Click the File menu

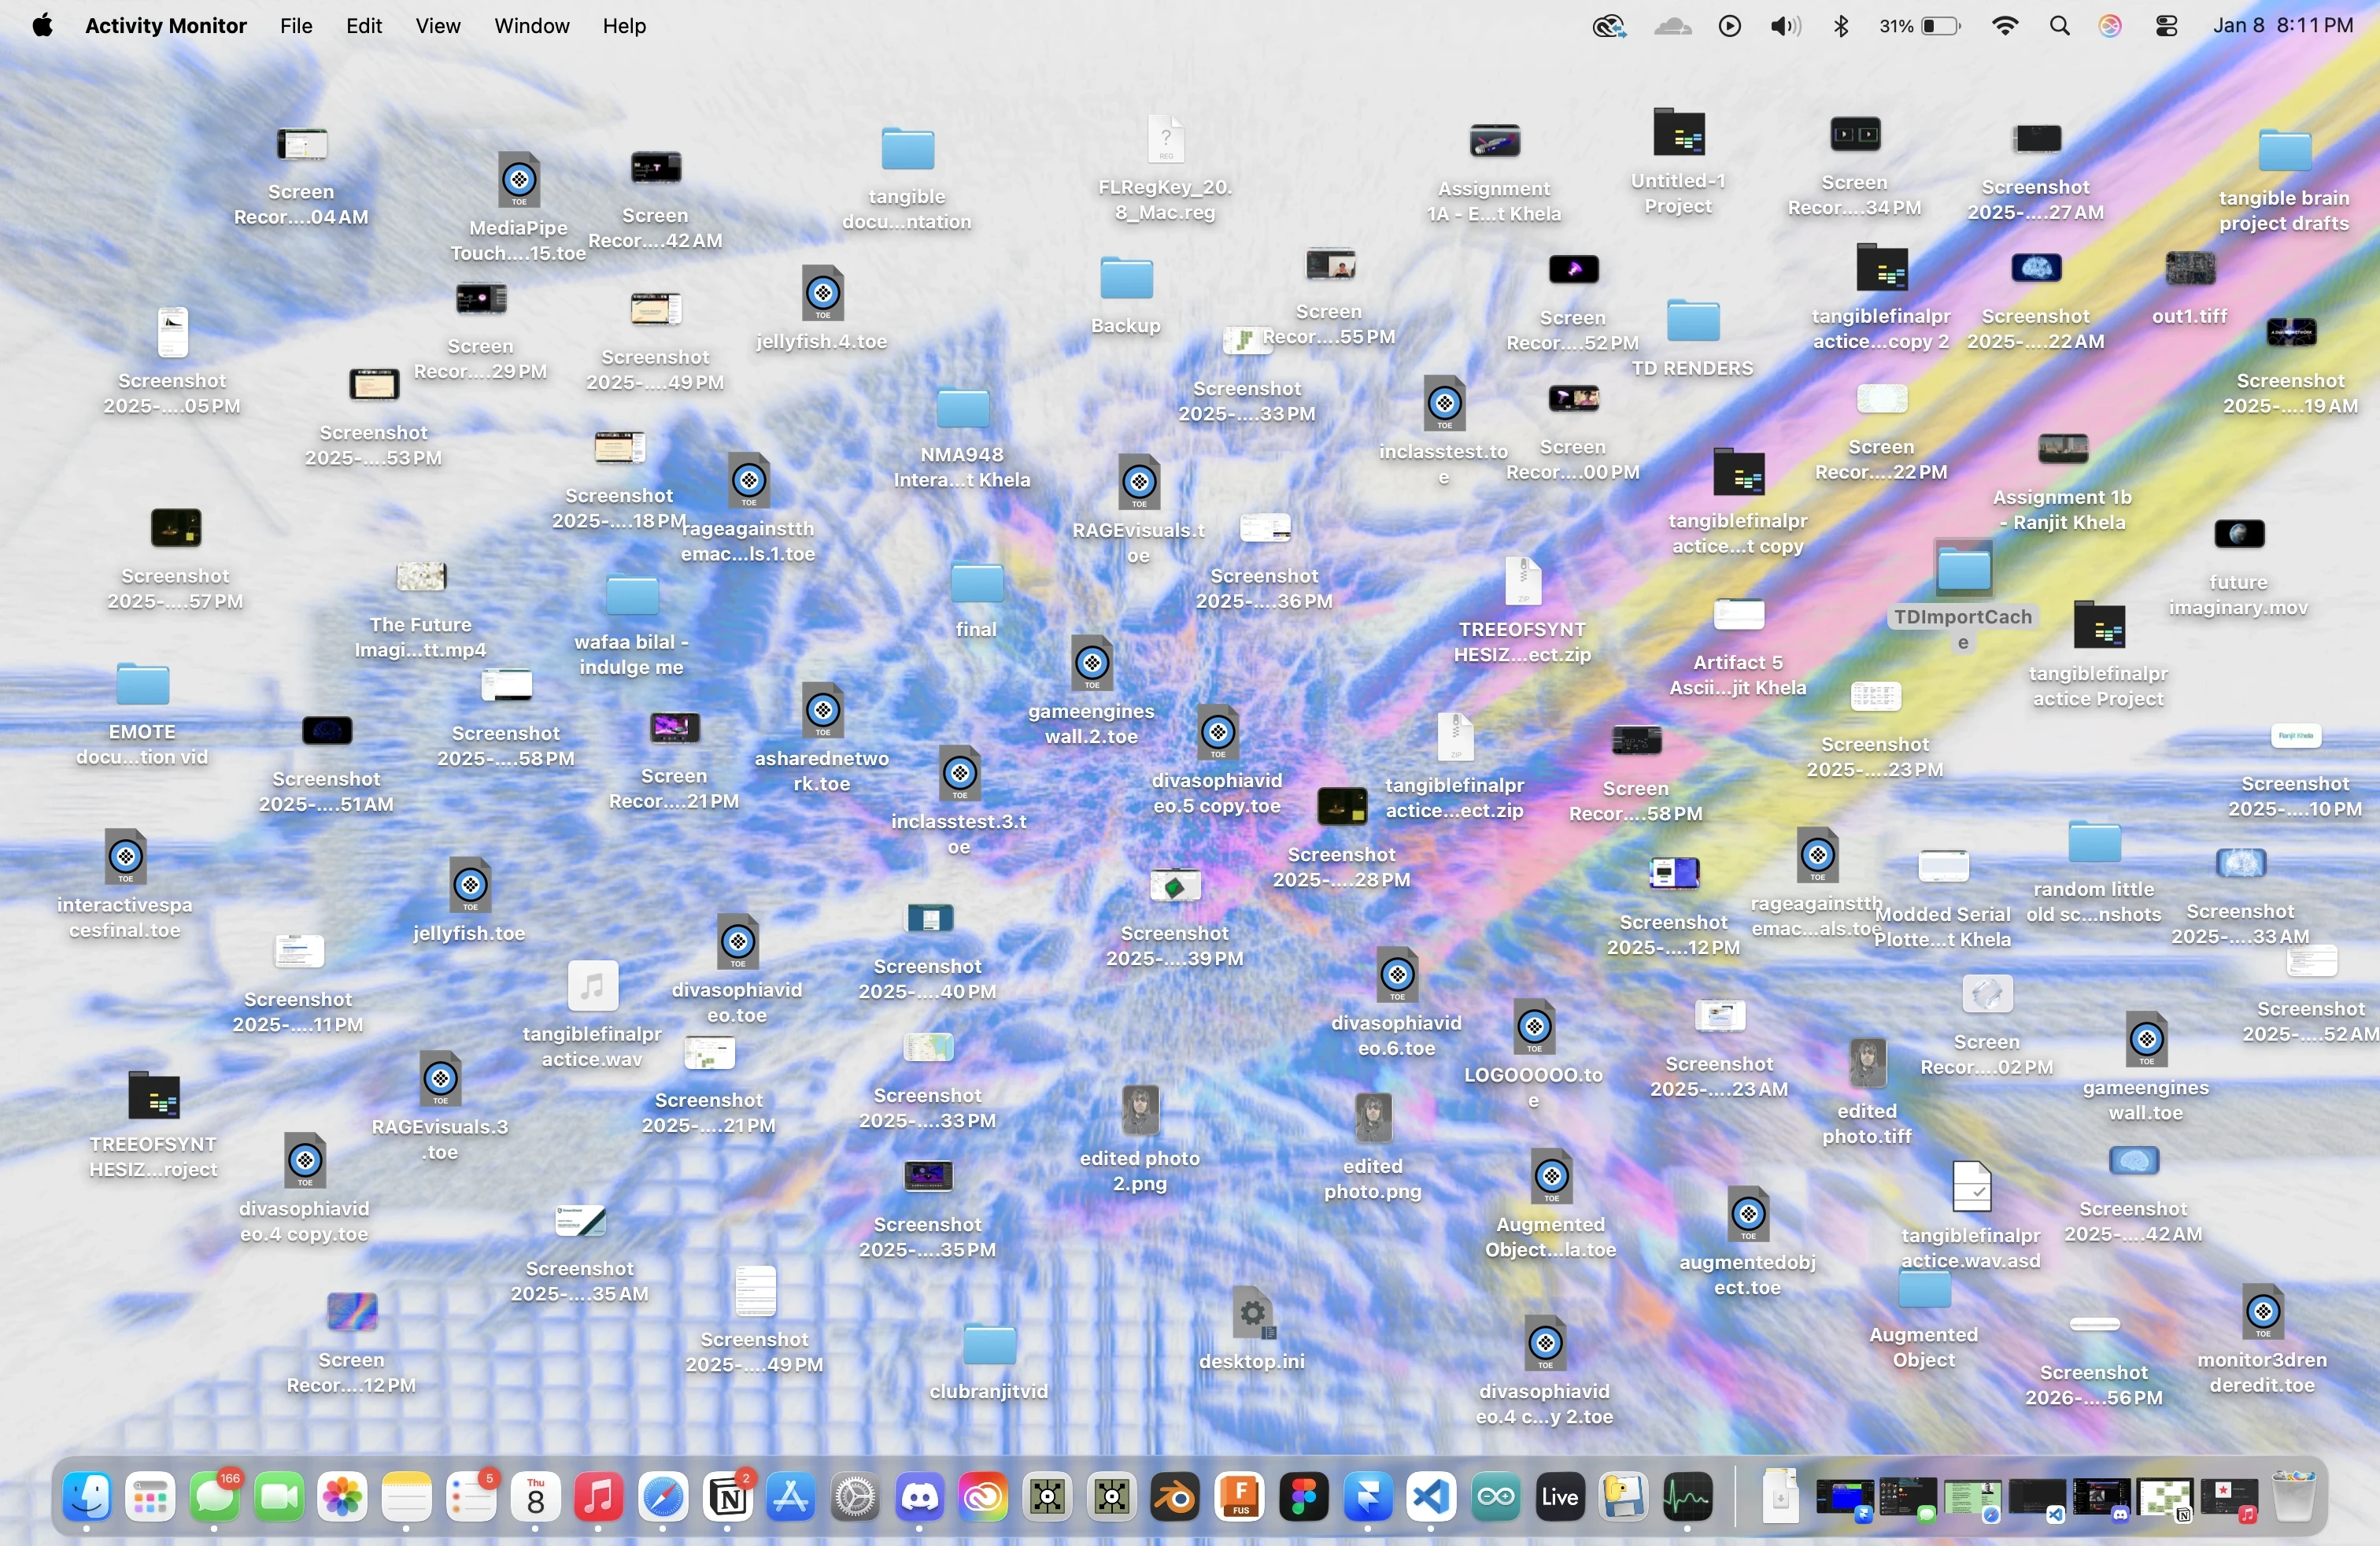(296, 26)
